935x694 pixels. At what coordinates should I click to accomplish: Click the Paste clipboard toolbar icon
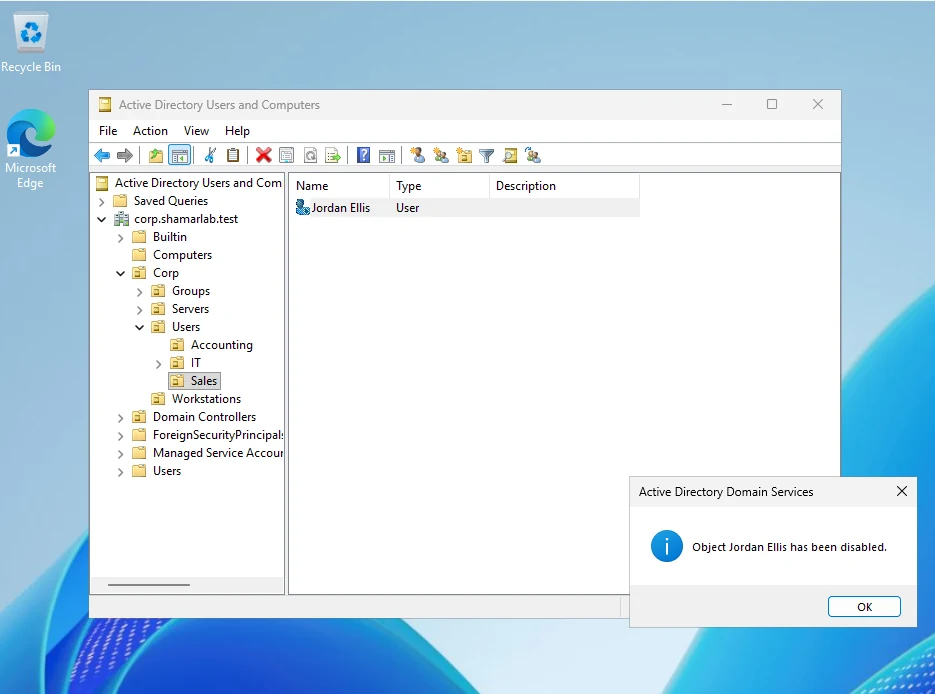(x=233, y=156)
